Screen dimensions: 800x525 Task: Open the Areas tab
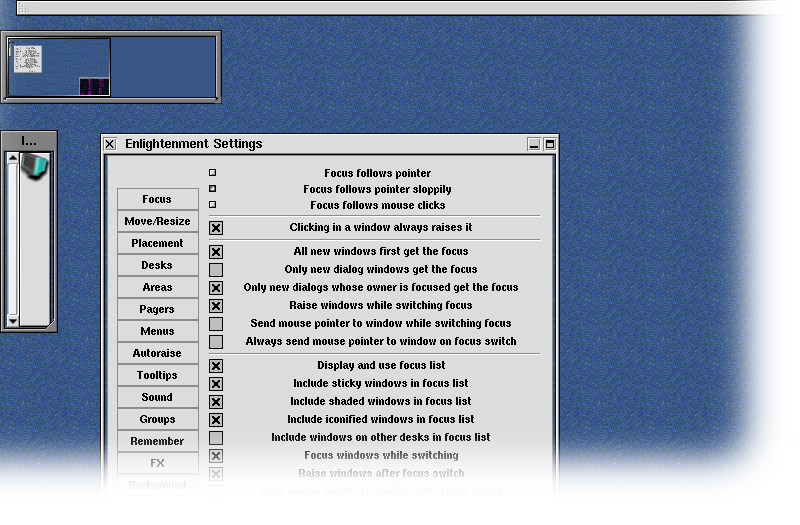[157, 287]
